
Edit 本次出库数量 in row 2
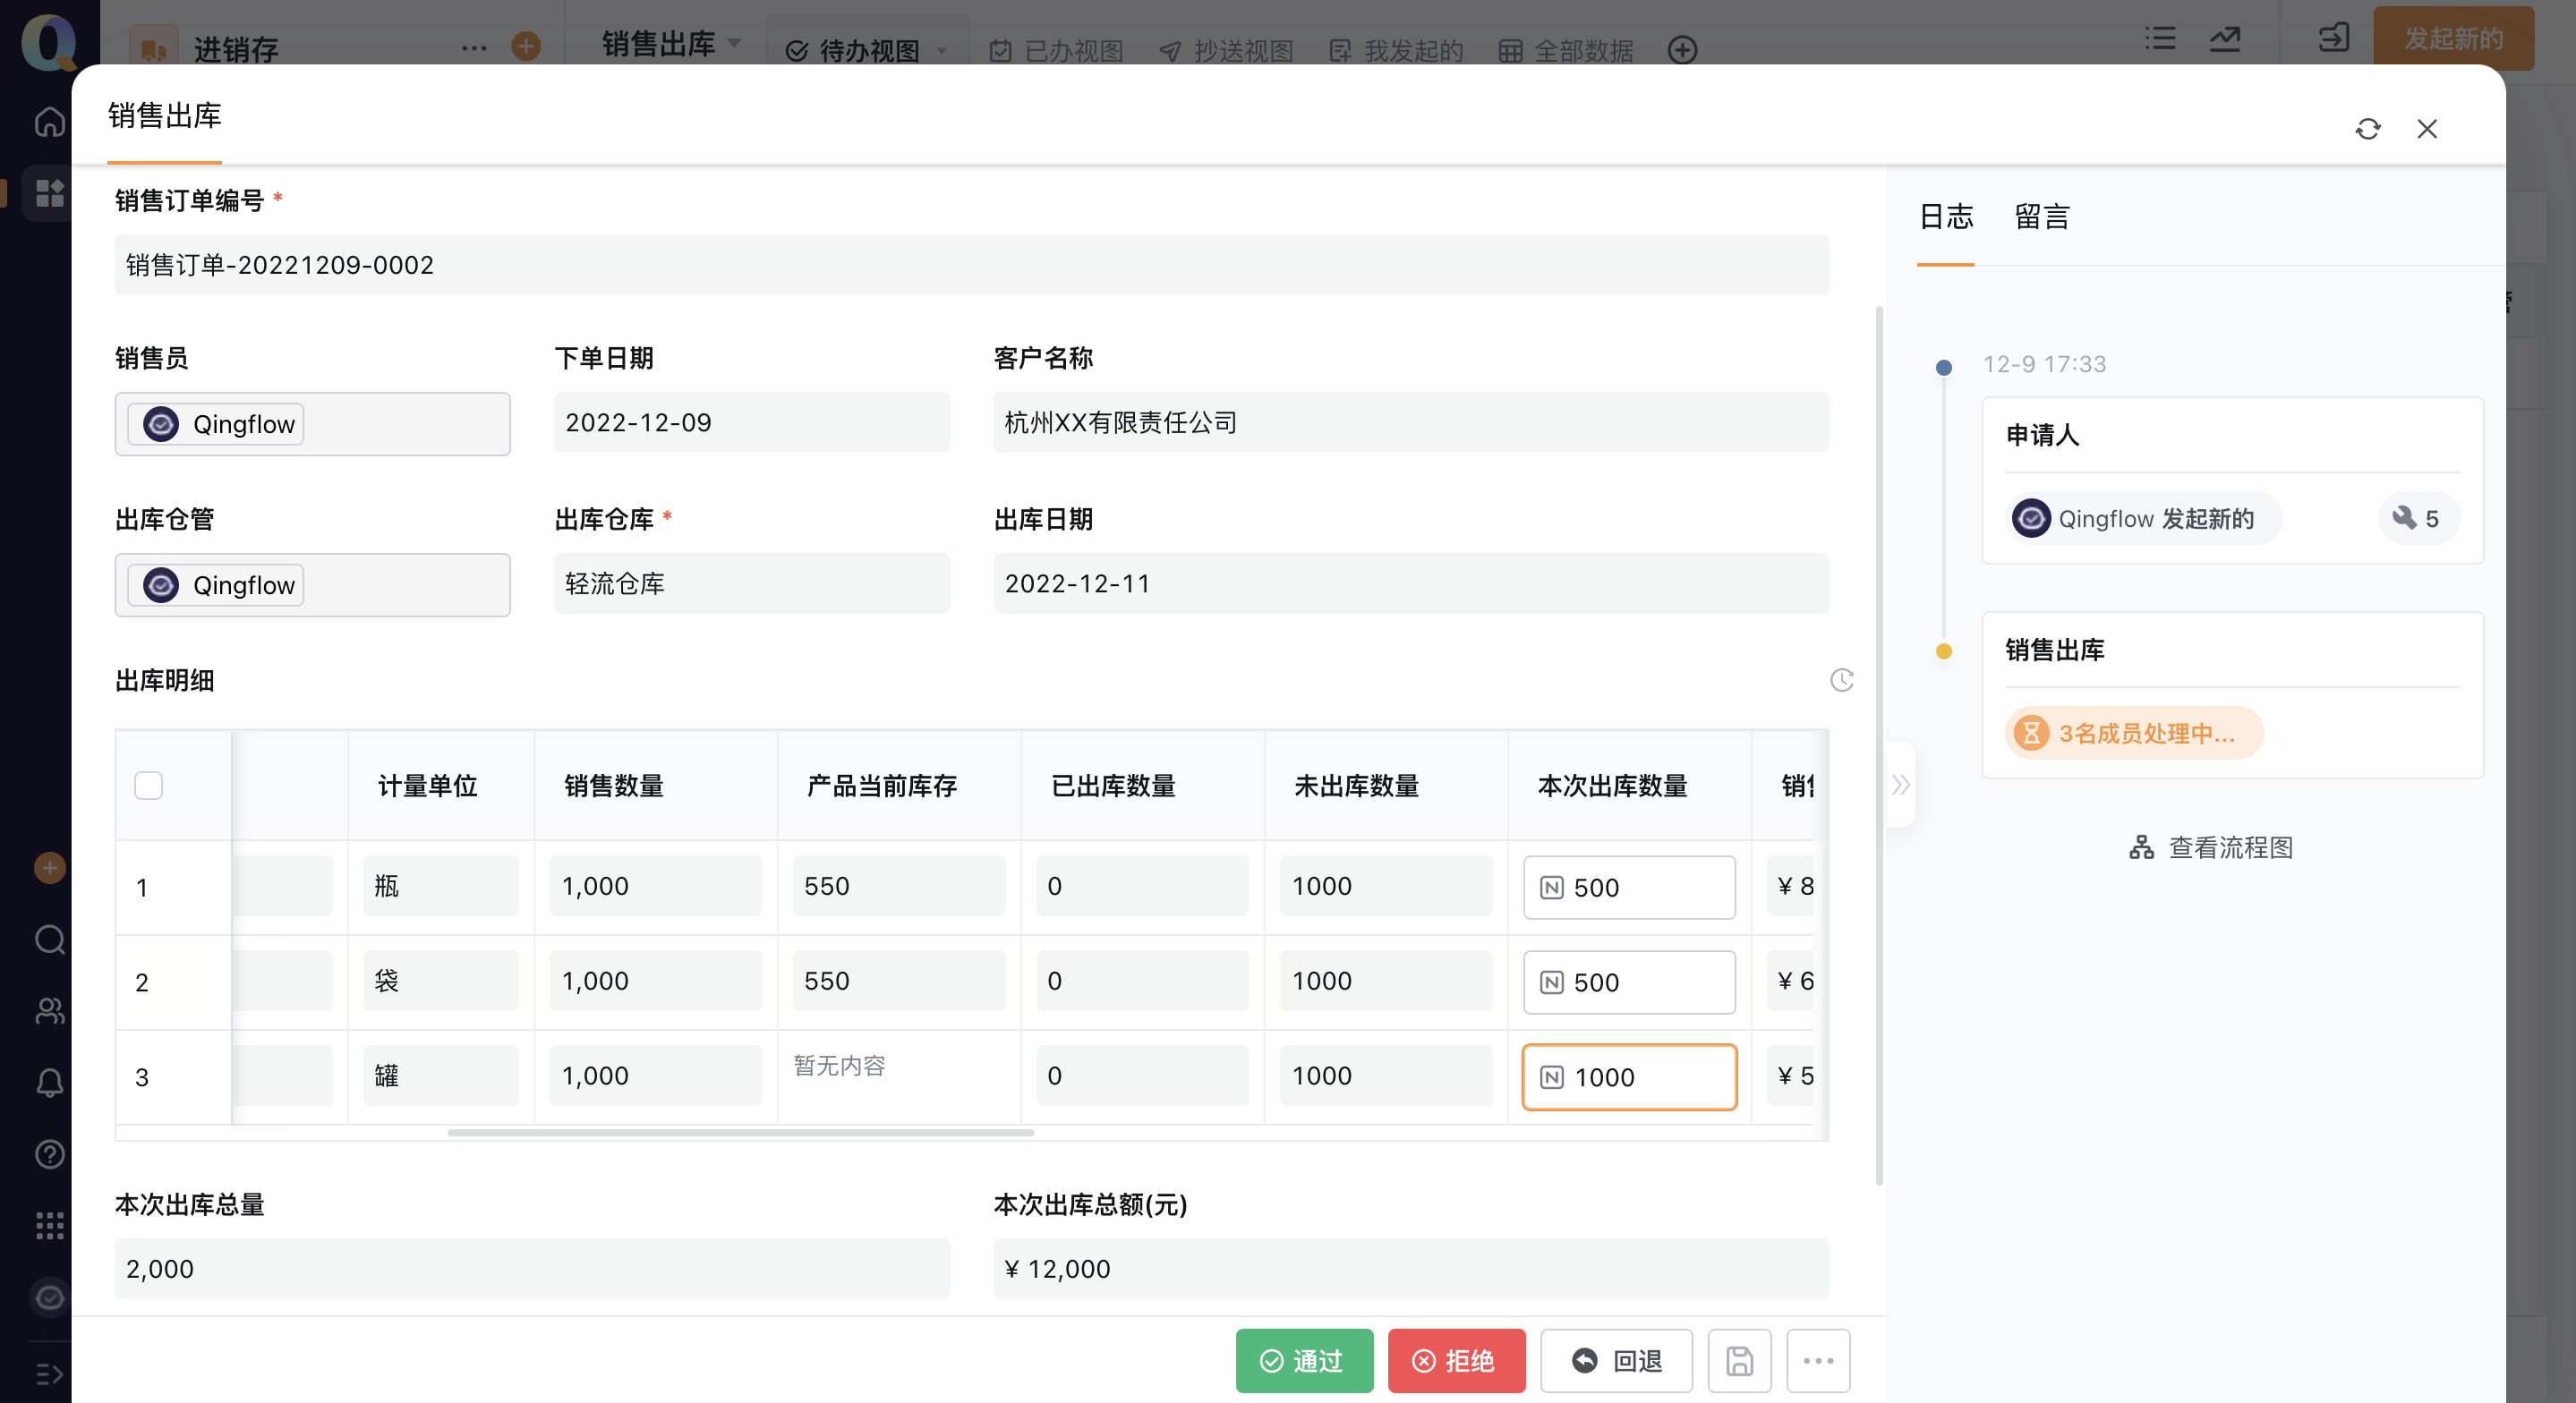[x=1629, y=982]
